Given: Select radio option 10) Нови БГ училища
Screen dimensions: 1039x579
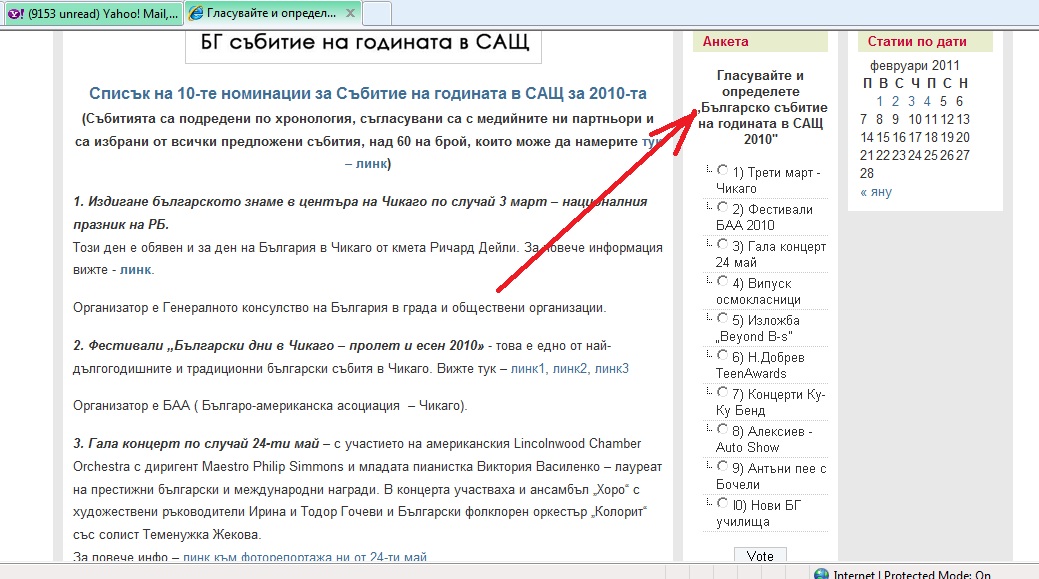Looking at the screenshot, I should point(723,503).
